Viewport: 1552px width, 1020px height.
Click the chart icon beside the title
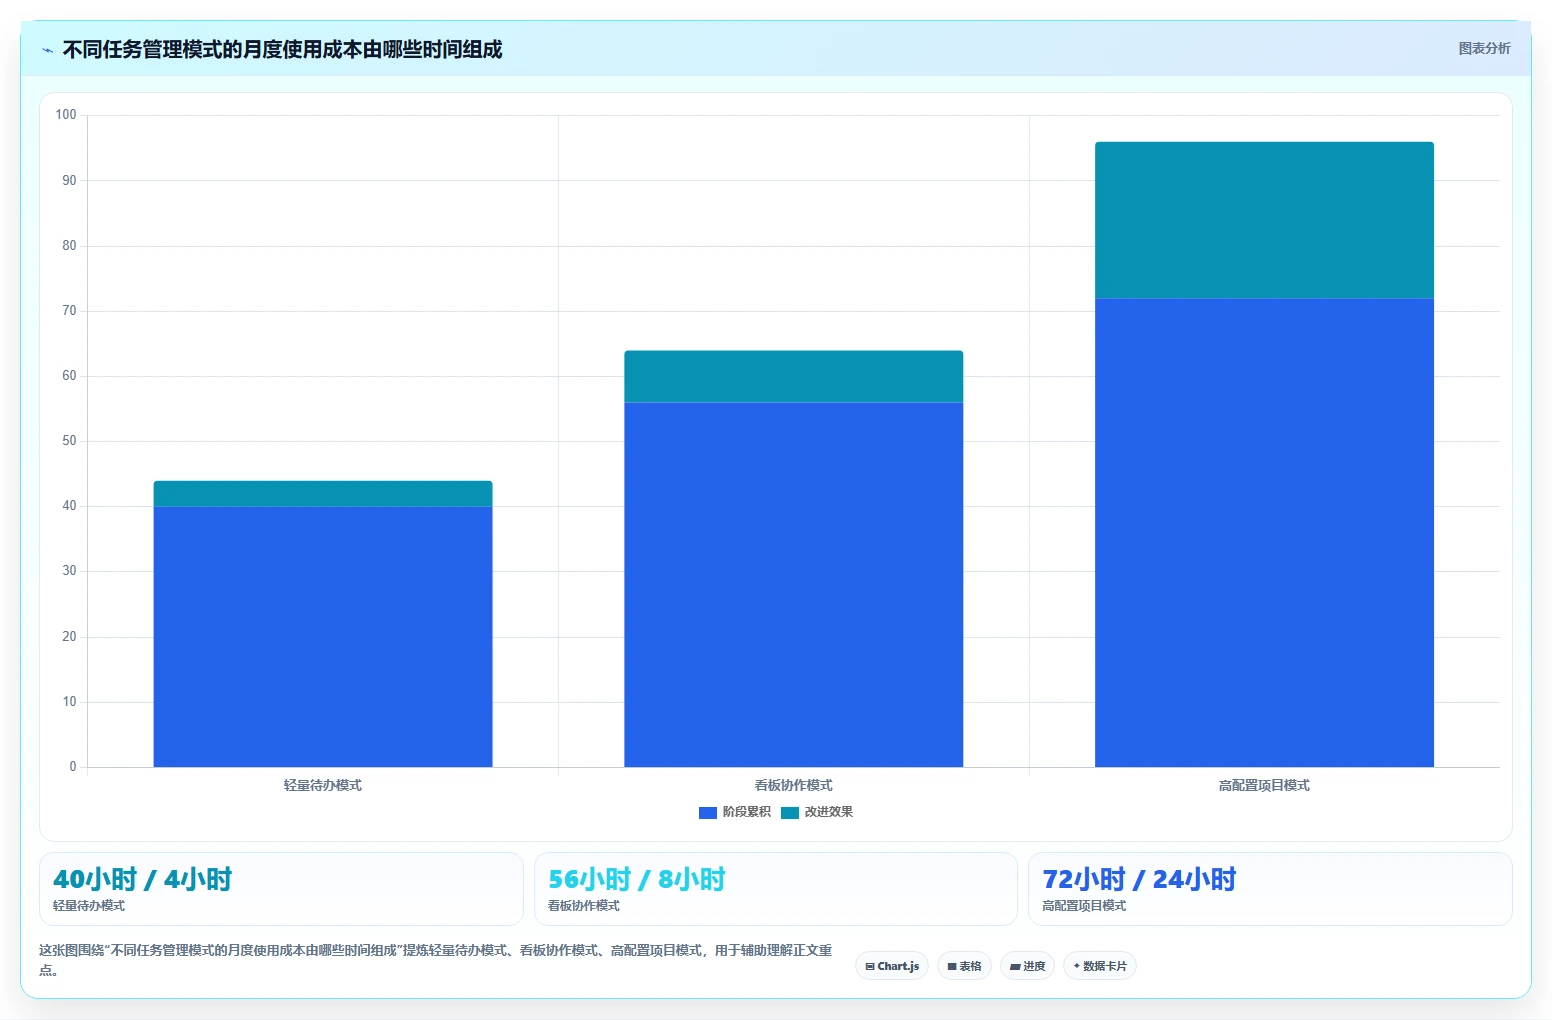[47, 50]
